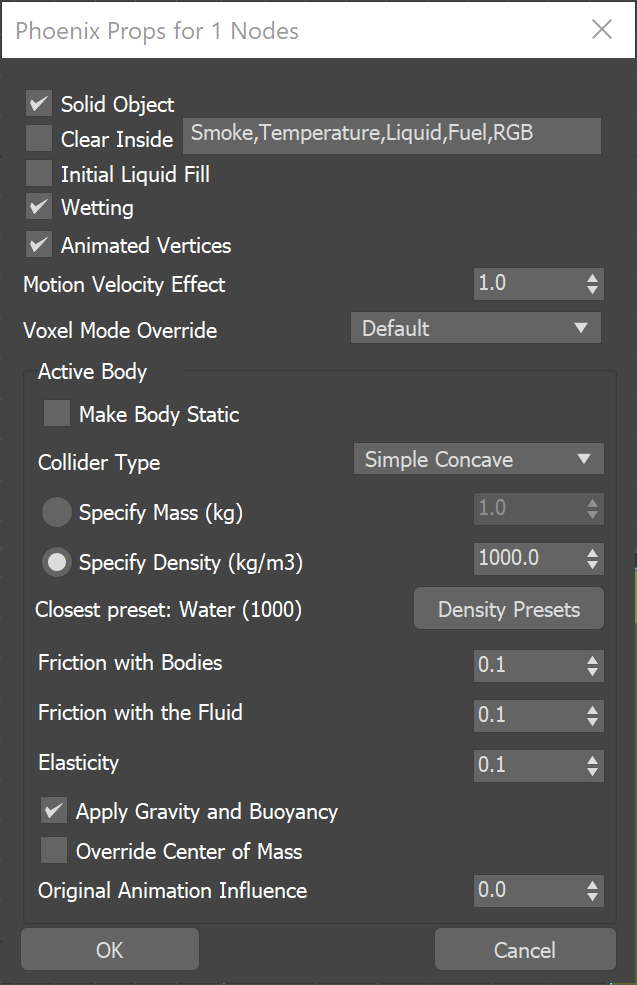Close the Phoenix Props dialog
This screenshot has width=637, height=985.
coord(602,30)
